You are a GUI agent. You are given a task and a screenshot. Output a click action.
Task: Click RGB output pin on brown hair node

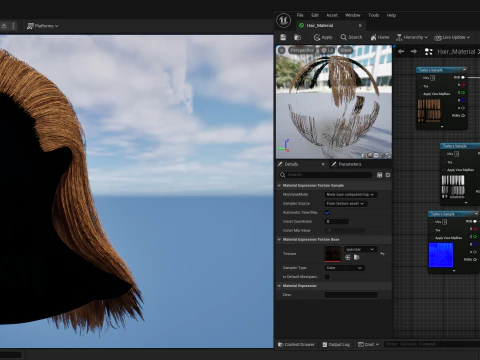pyautogui.click(x=463, y=77)
